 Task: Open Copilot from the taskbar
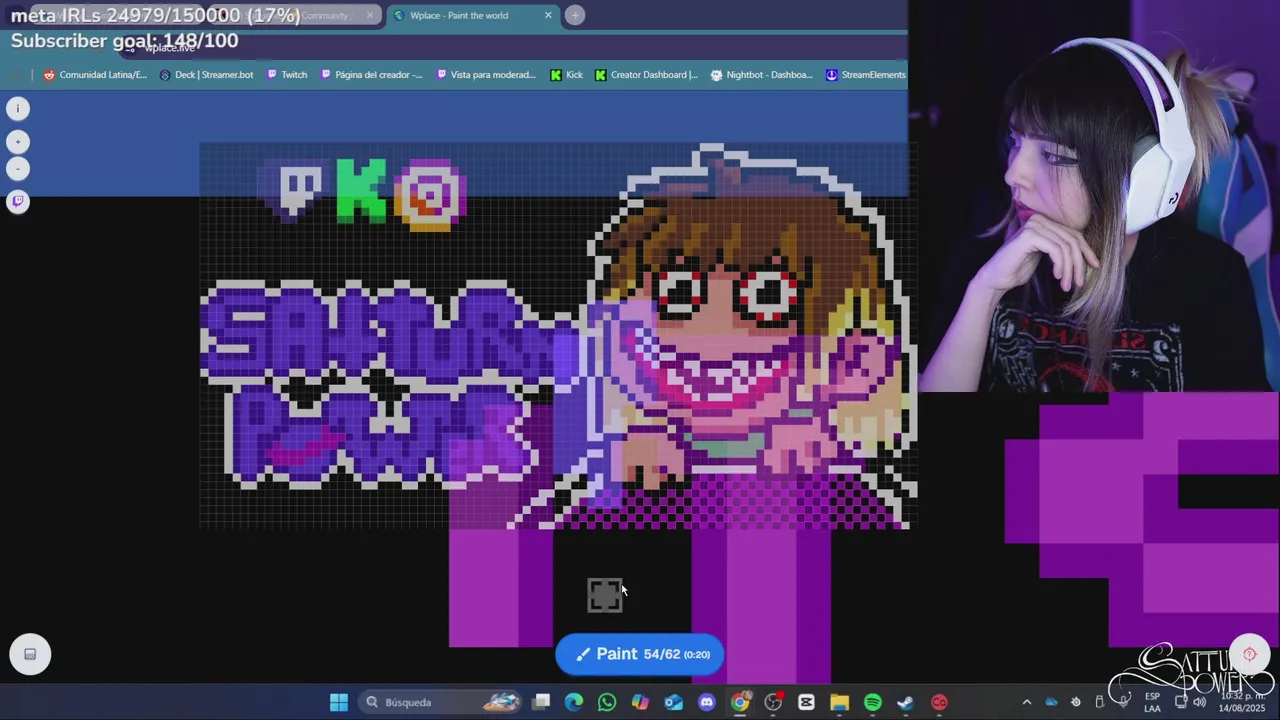[x=640, y=702]
